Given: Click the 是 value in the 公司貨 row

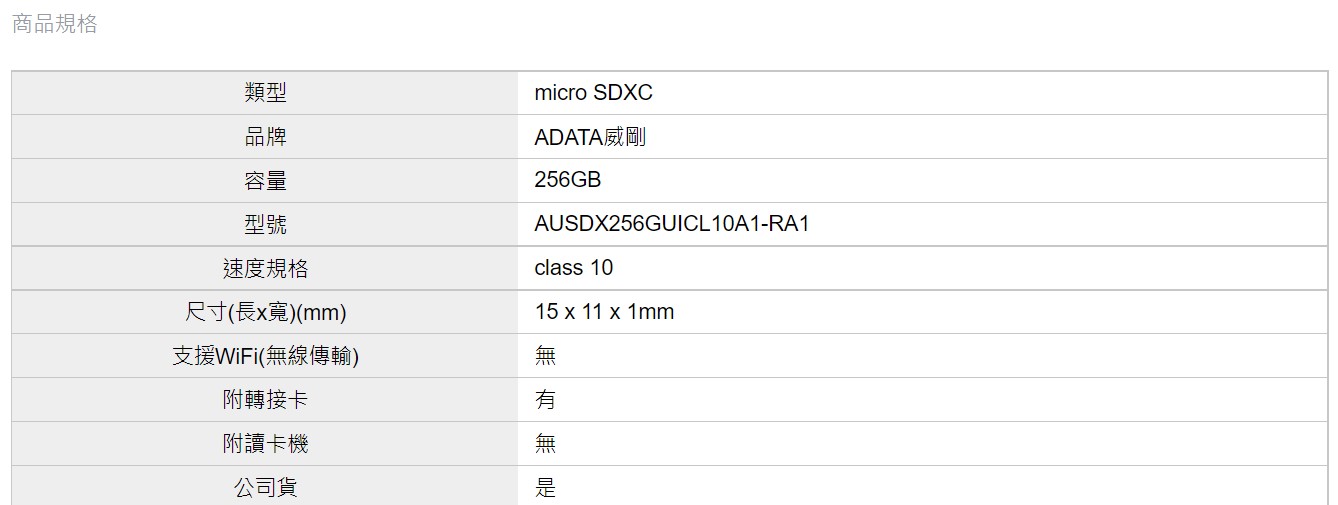Looking at the screenshot, I should pyautogui.click(x=546, y=488).
